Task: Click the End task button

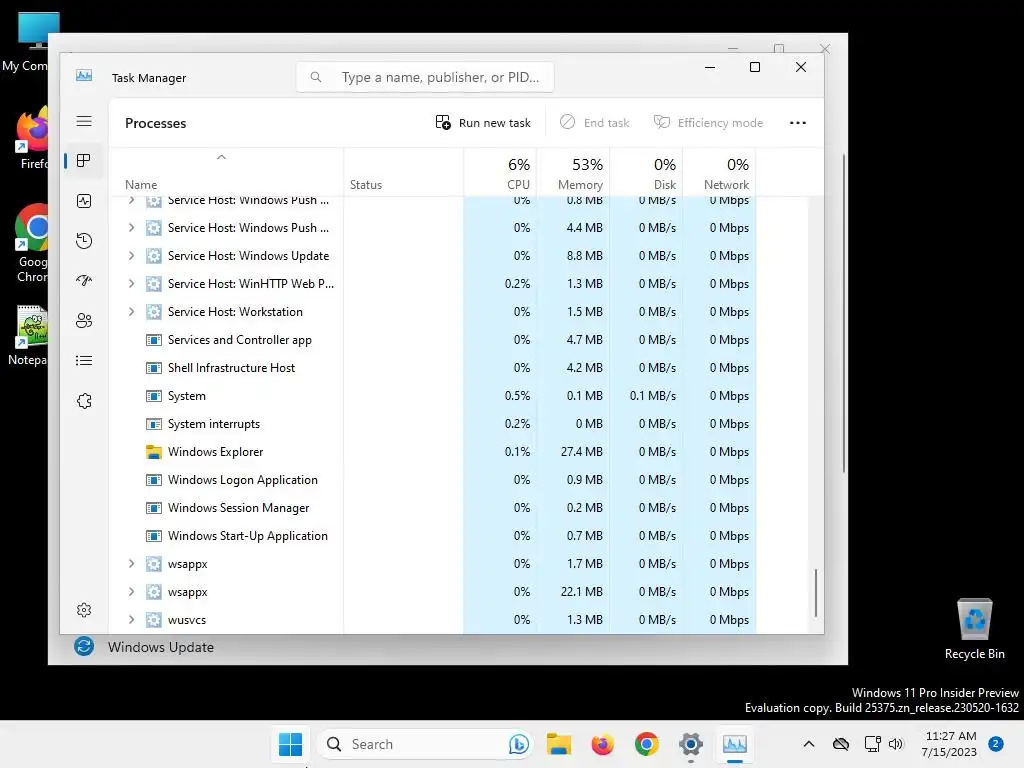Action: pyautogui.click(x=594, y=123)
